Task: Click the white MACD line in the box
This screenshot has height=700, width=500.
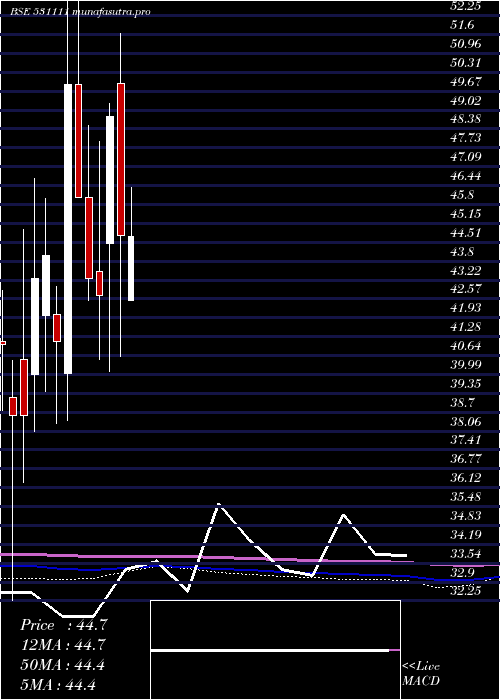Action: tap(270, 651)
